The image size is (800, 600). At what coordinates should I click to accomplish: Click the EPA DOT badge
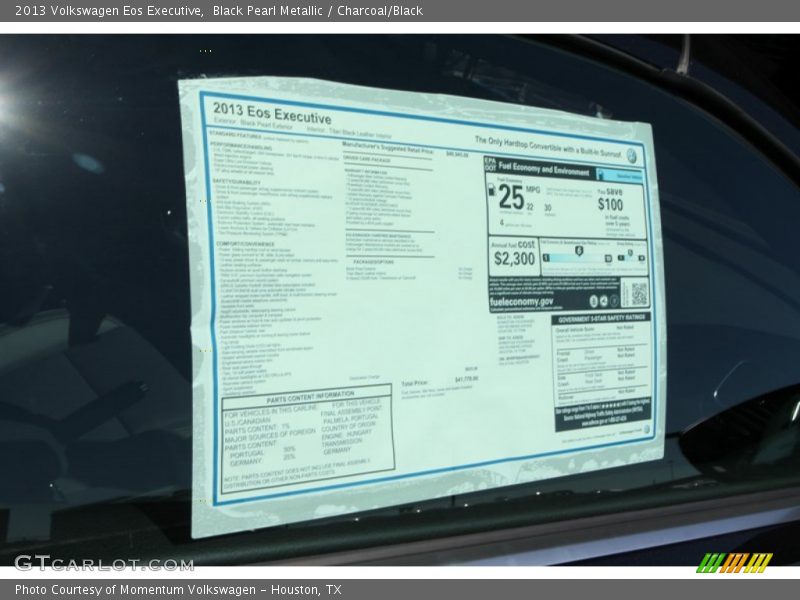coord(490,163)
